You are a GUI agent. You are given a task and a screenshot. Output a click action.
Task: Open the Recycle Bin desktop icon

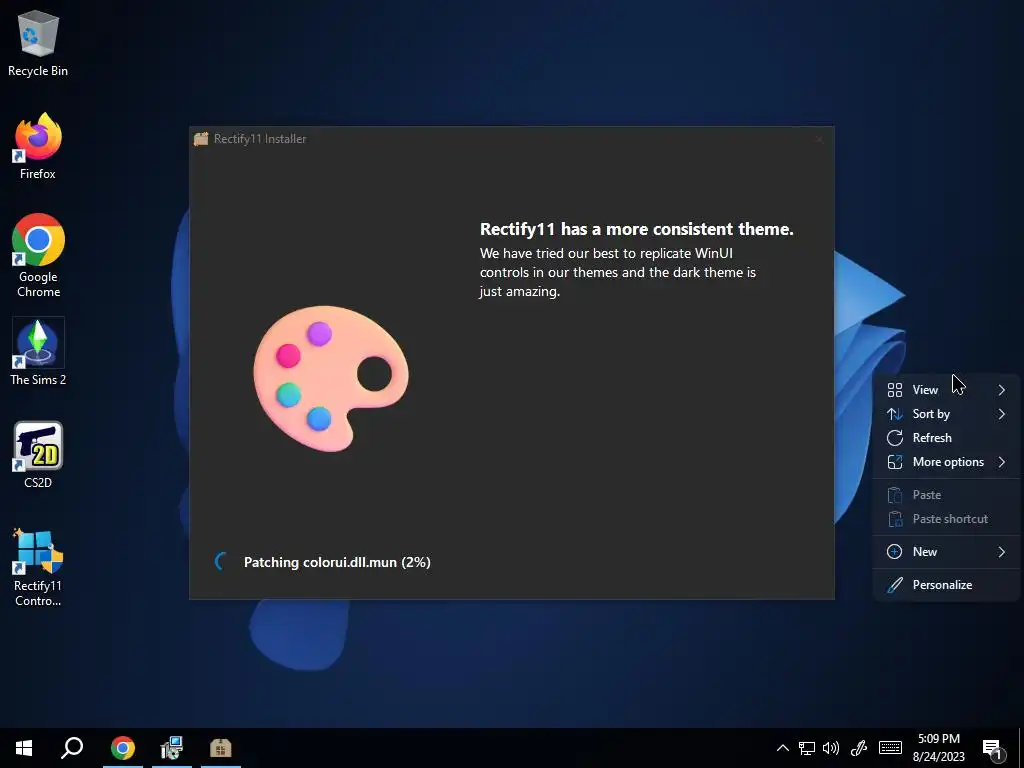tap(38, 44)
